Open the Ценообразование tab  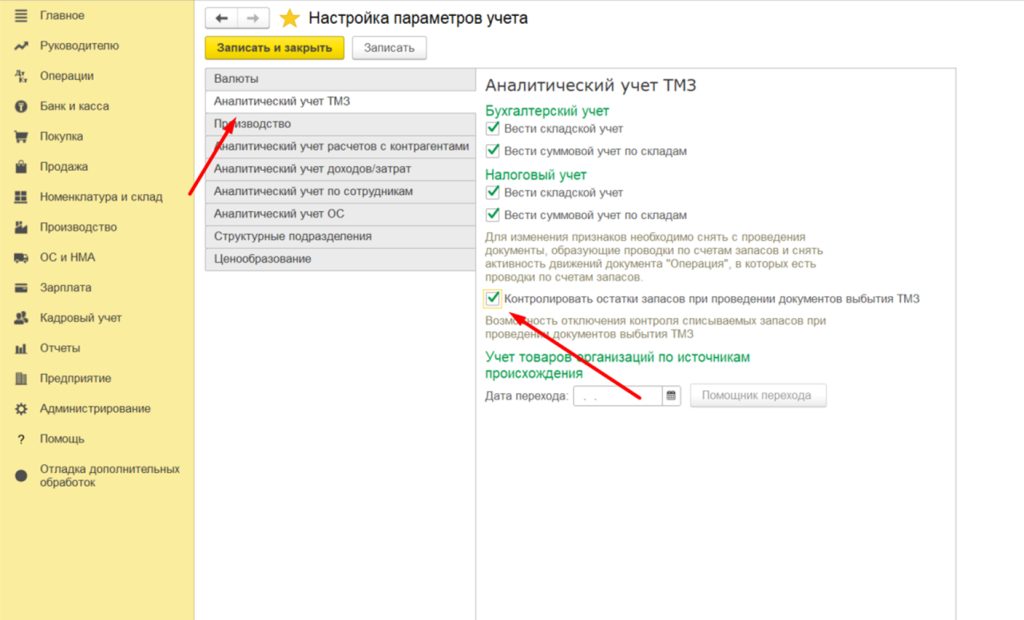pos(339,259)
